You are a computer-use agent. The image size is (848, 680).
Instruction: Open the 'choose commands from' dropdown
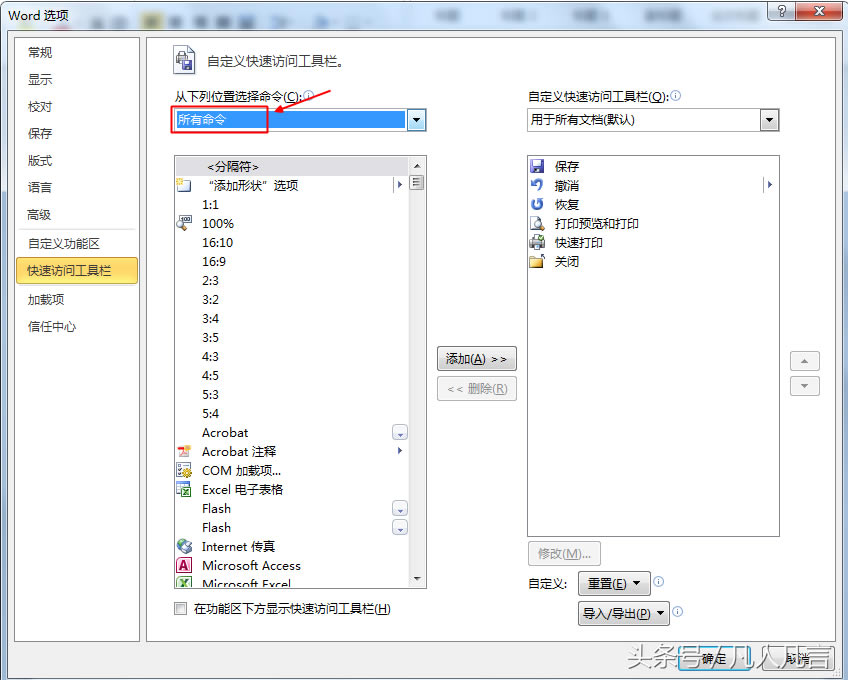click(417, 120)
